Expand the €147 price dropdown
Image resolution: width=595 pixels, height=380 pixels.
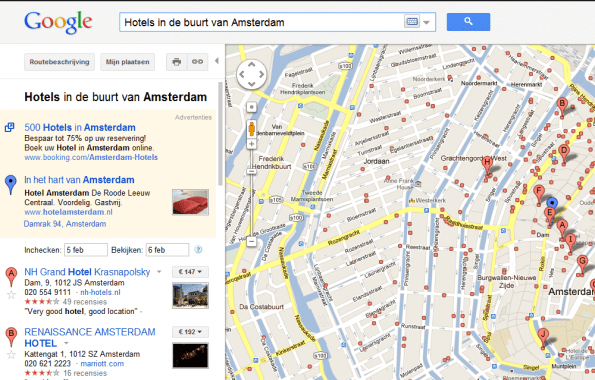[190, 272]
